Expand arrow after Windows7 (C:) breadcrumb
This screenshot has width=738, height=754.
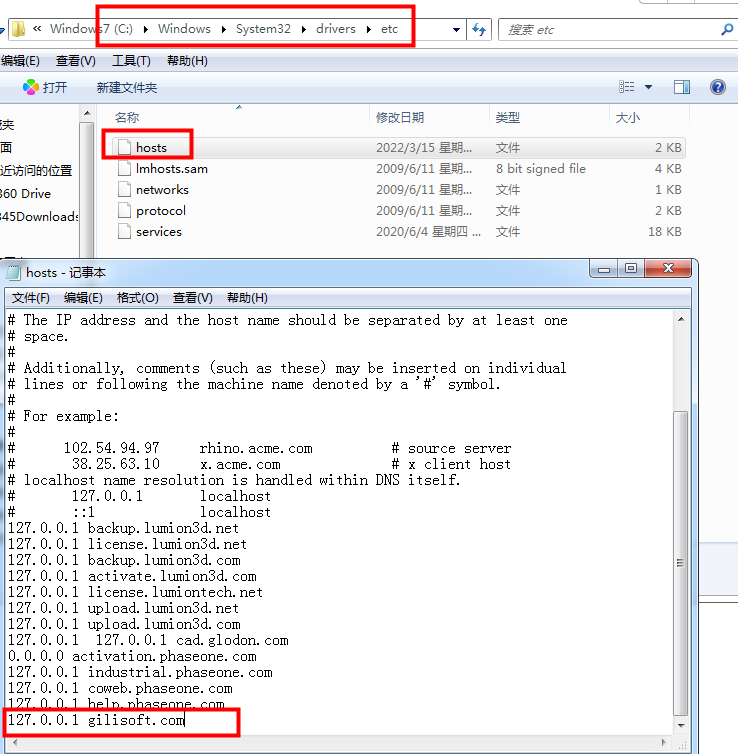point(146,29)
